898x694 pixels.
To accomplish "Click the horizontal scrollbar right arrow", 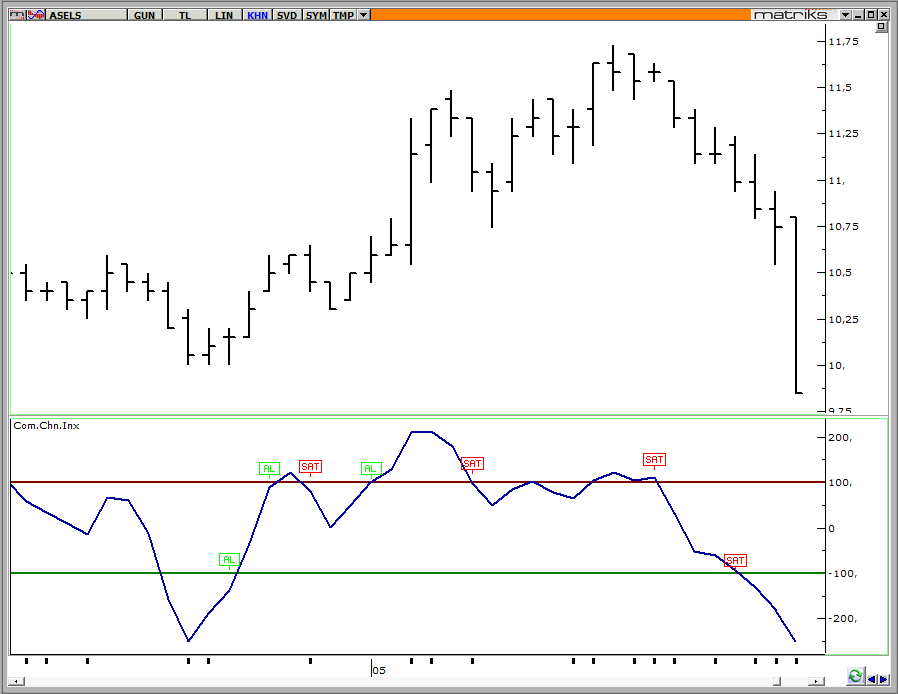I will click(x=816, y=681).
